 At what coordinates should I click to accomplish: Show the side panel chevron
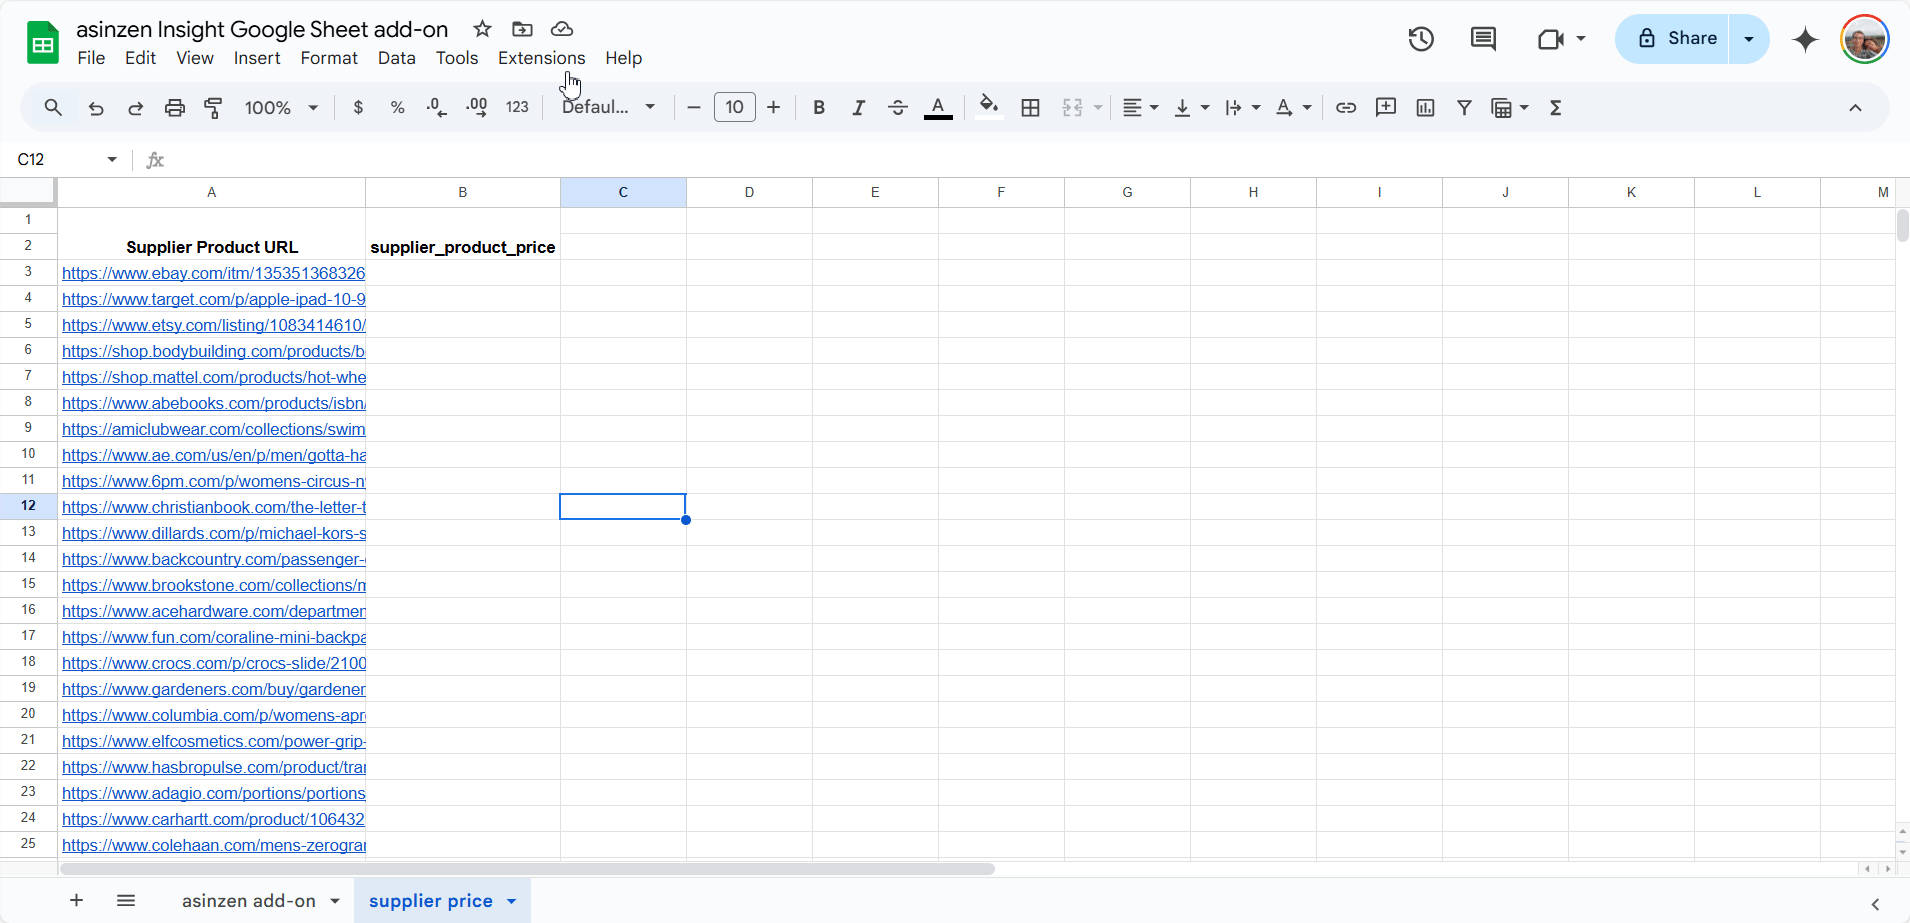coord(1876,904)
